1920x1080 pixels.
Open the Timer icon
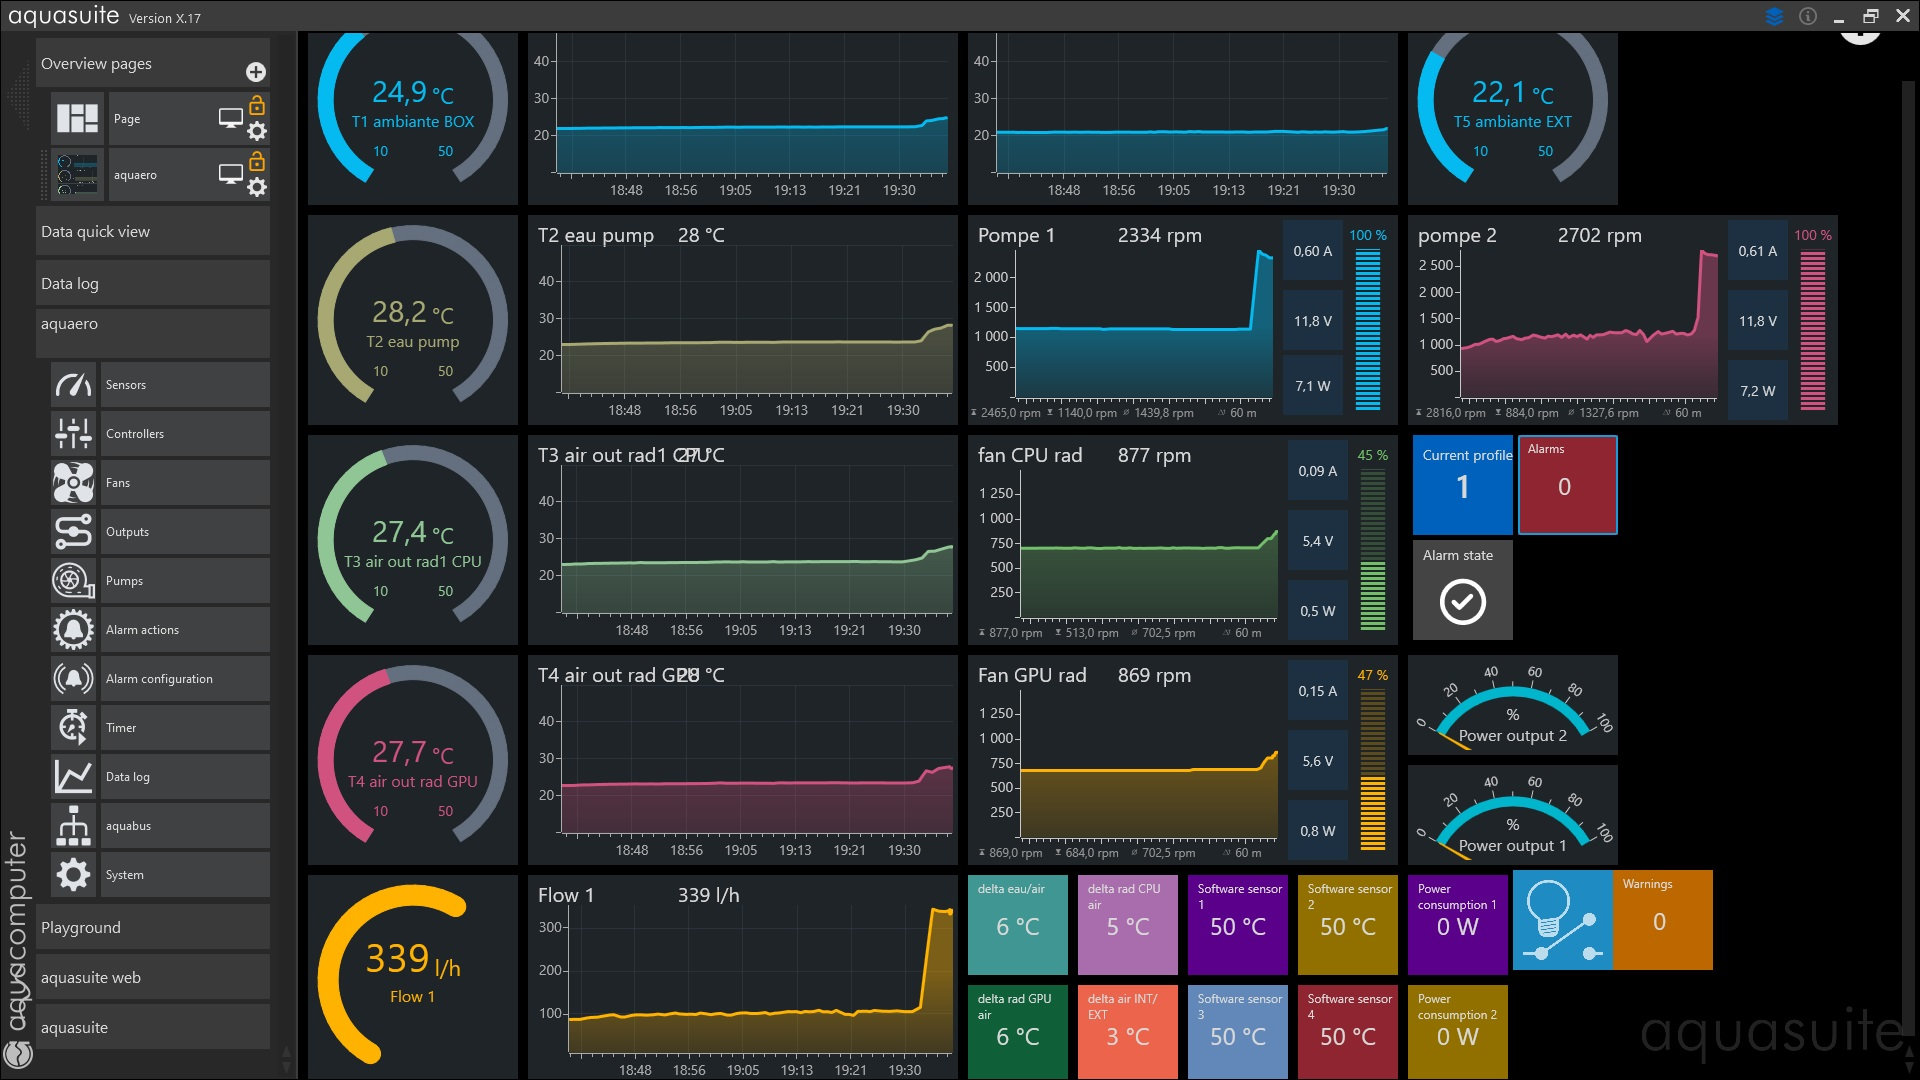point(73,728)
